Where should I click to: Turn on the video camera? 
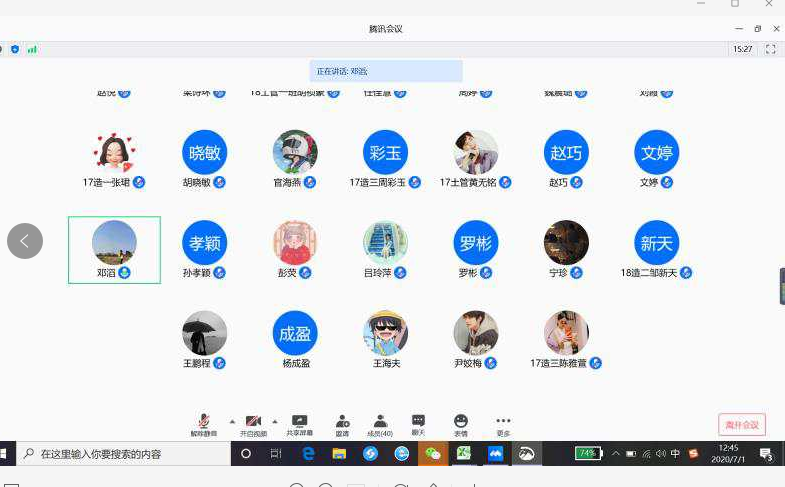click(x=253, y=423)
